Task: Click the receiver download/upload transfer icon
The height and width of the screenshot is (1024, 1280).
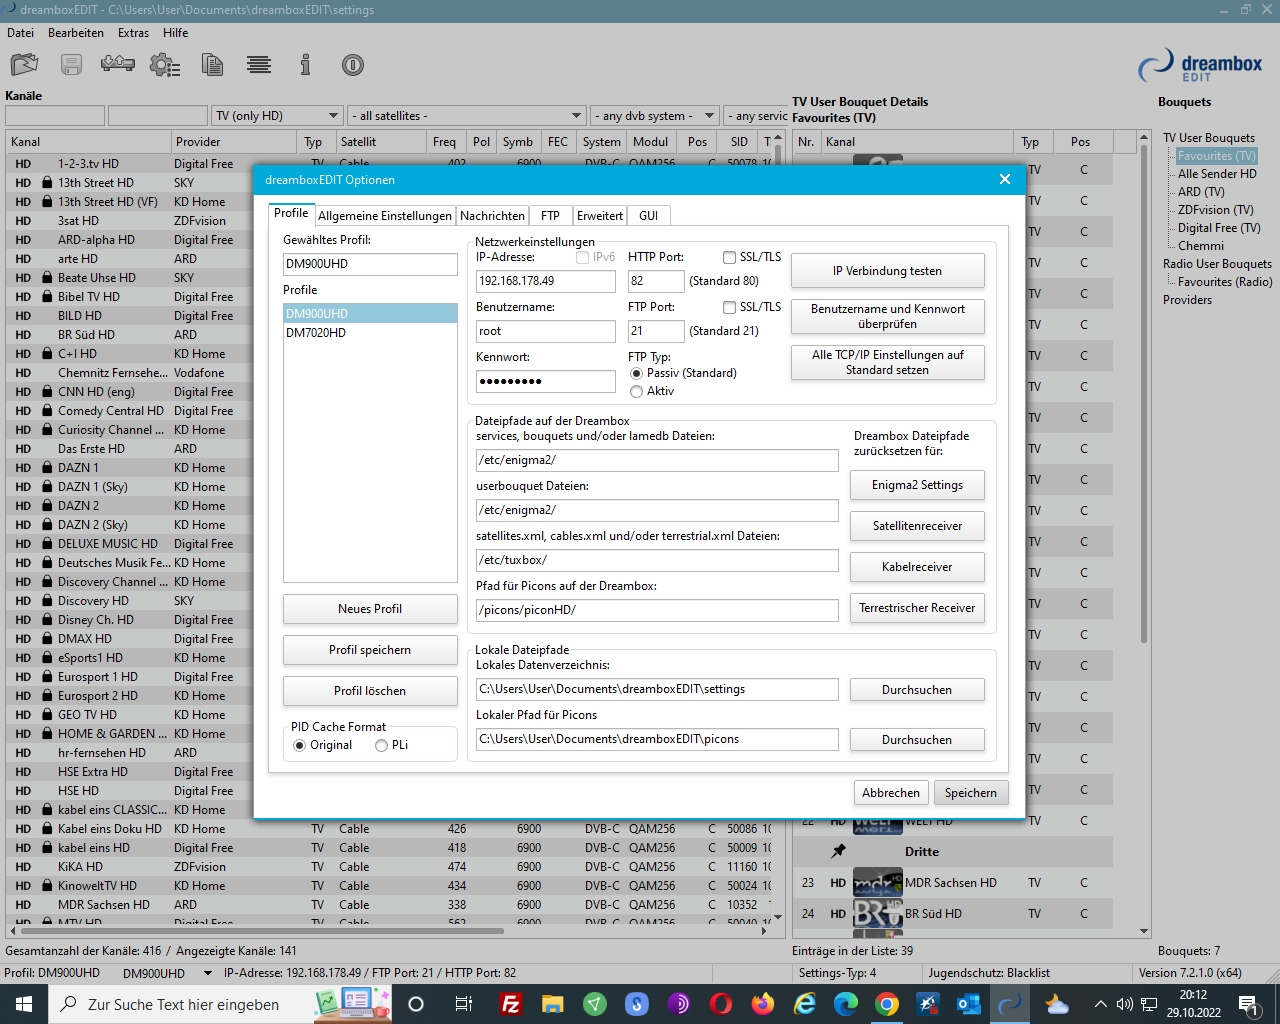Action: click(x=118, y=65)
